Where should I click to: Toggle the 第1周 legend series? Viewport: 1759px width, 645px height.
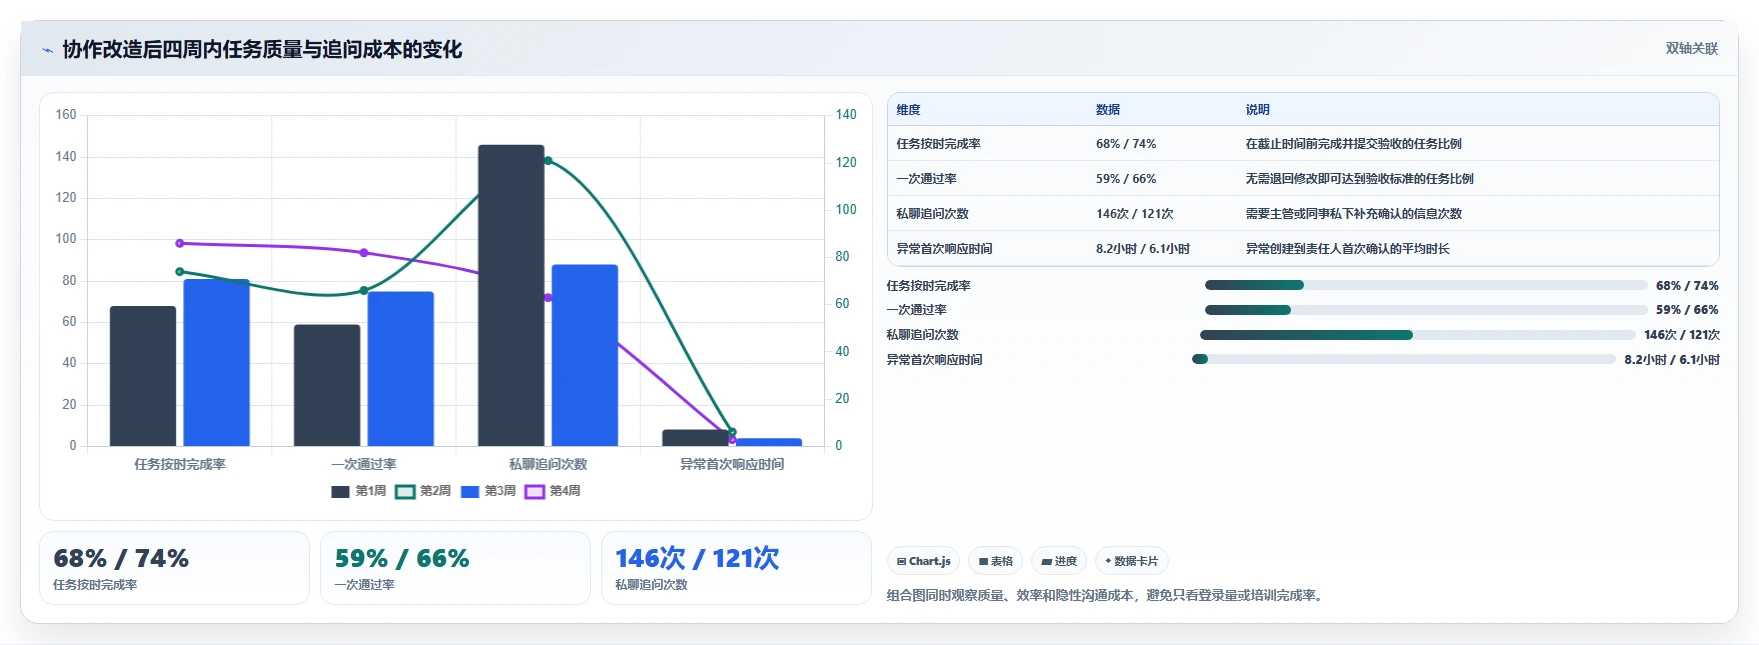point(358,491)
